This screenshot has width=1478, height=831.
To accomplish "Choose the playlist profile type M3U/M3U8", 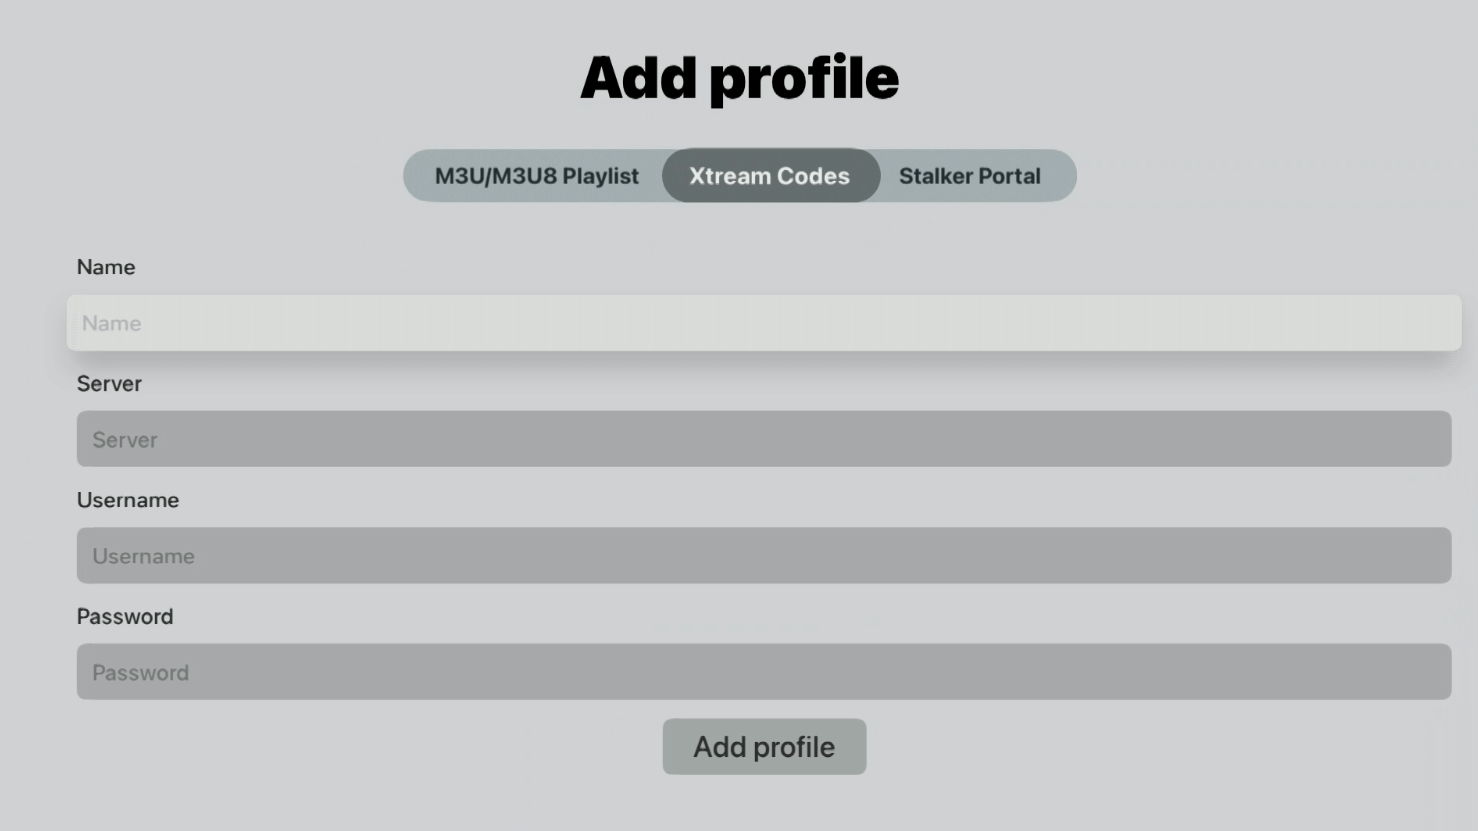I will (536, 176).
